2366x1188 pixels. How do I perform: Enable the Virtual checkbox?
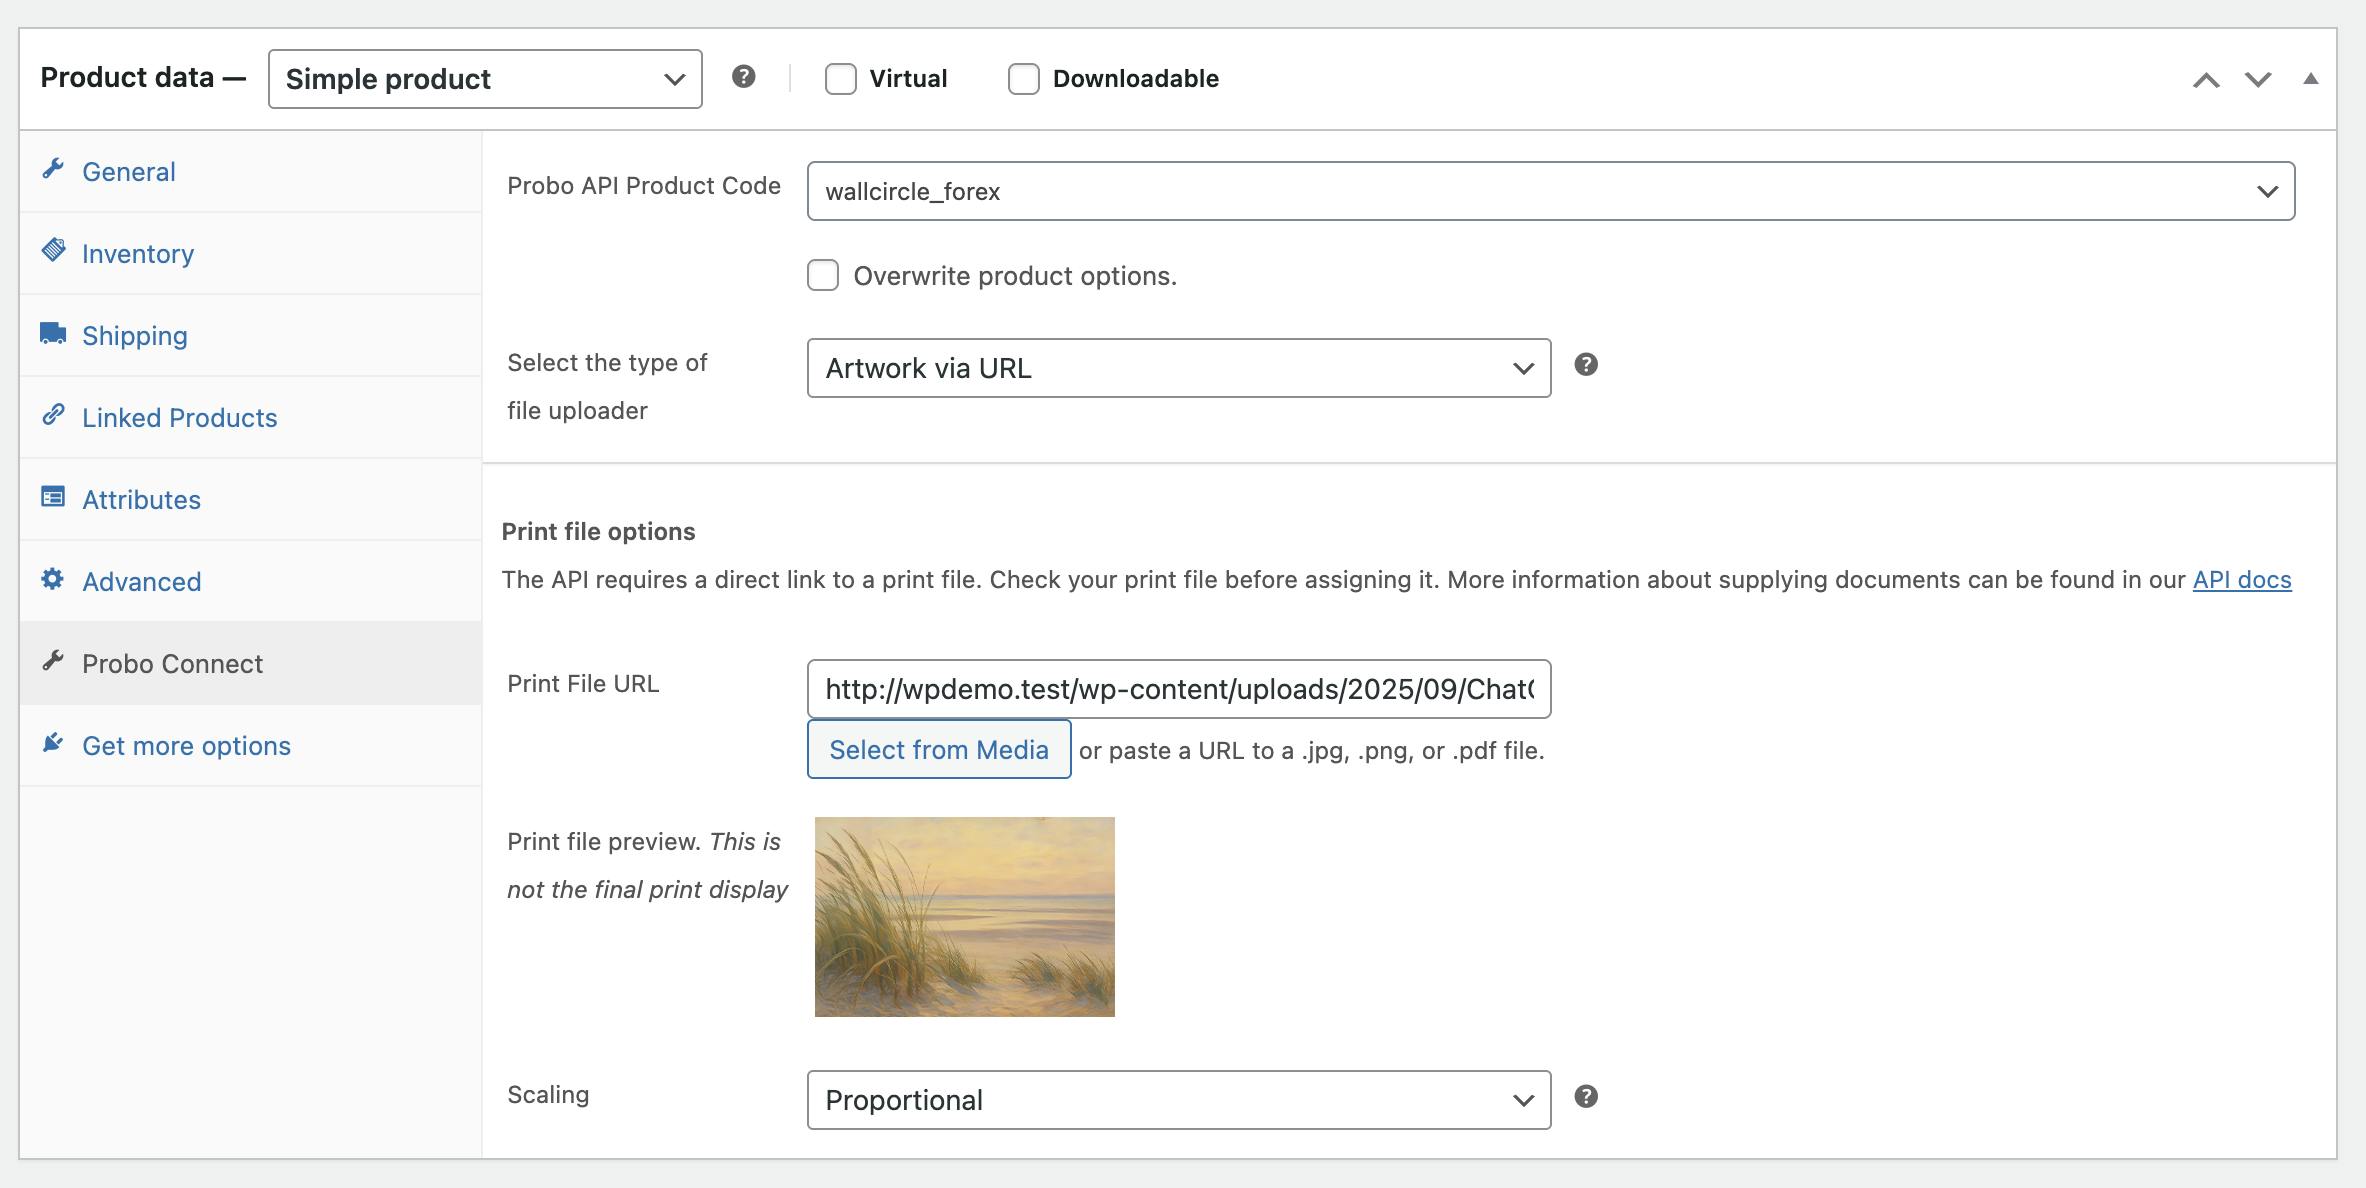[x=841, y=79]
